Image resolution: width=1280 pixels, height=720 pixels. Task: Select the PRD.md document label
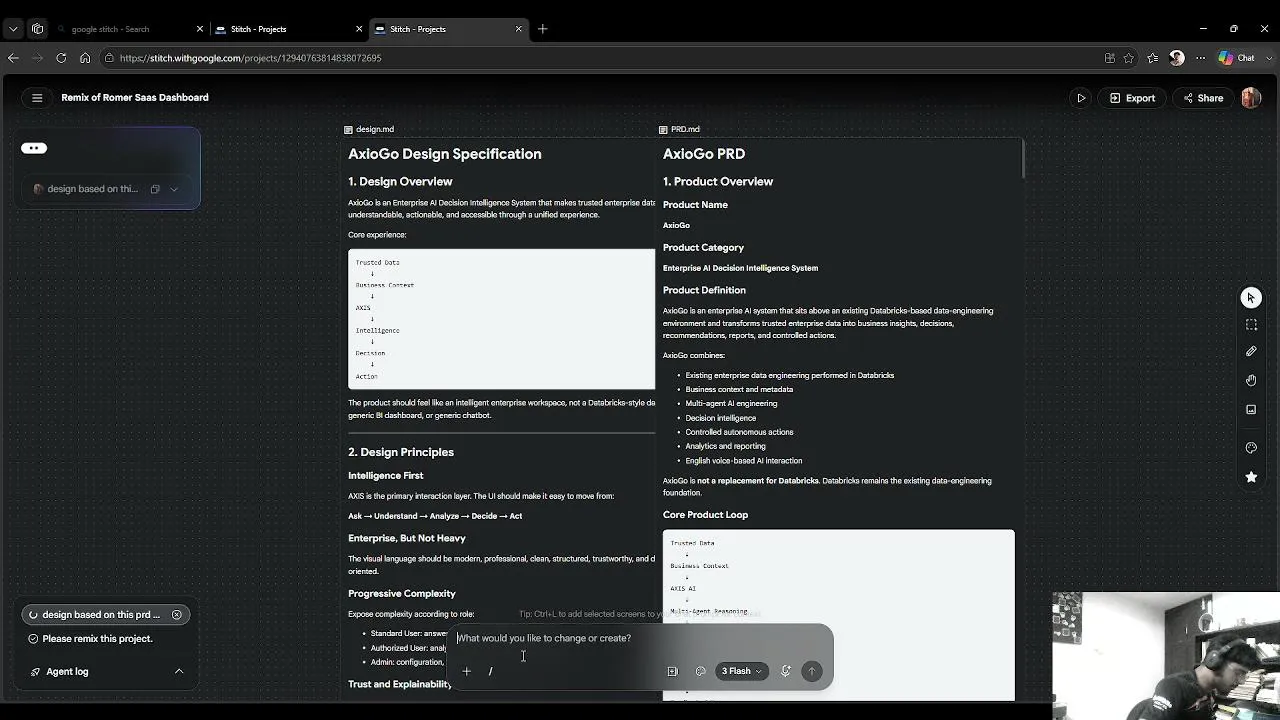click(x=679, y=129)
